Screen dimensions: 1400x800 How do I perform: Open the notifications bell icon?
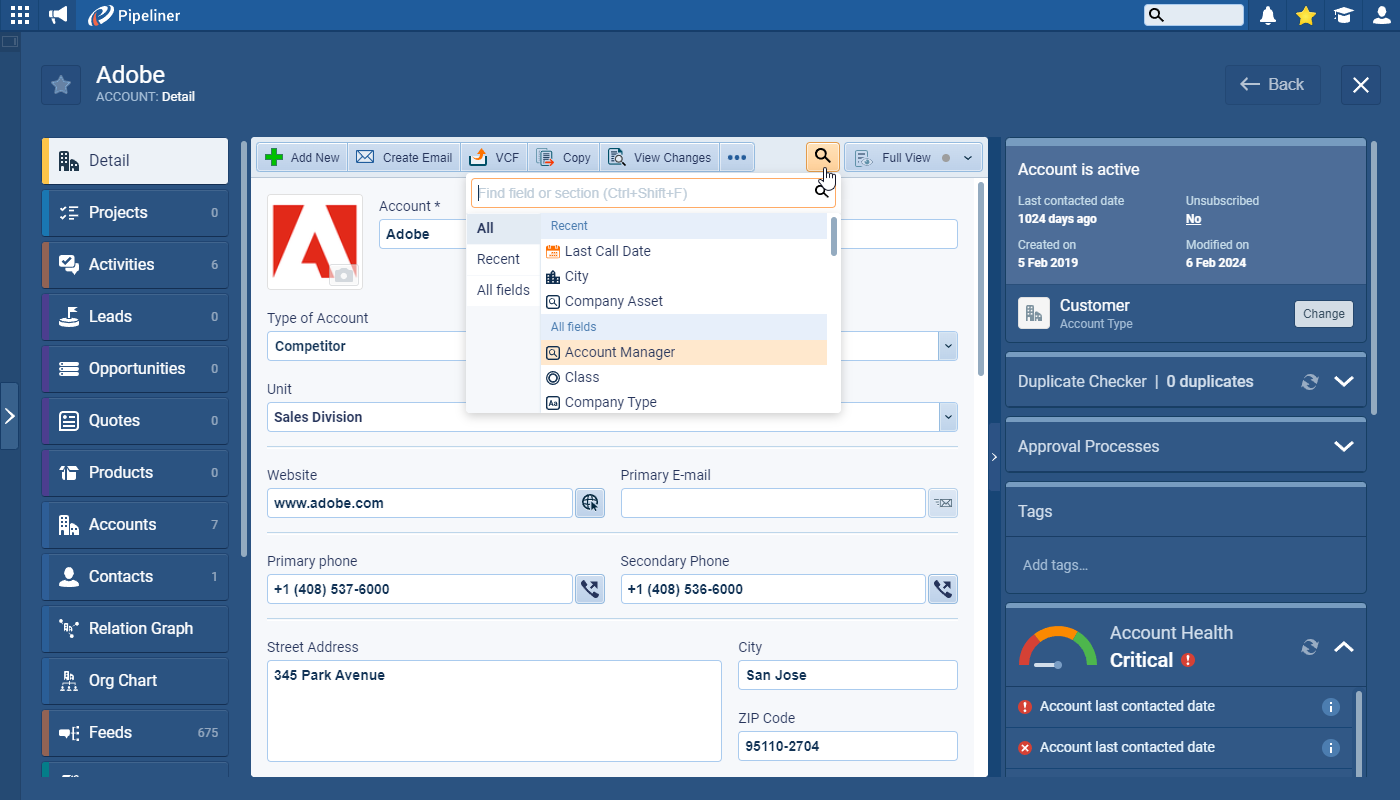[x=1268, y=15]
